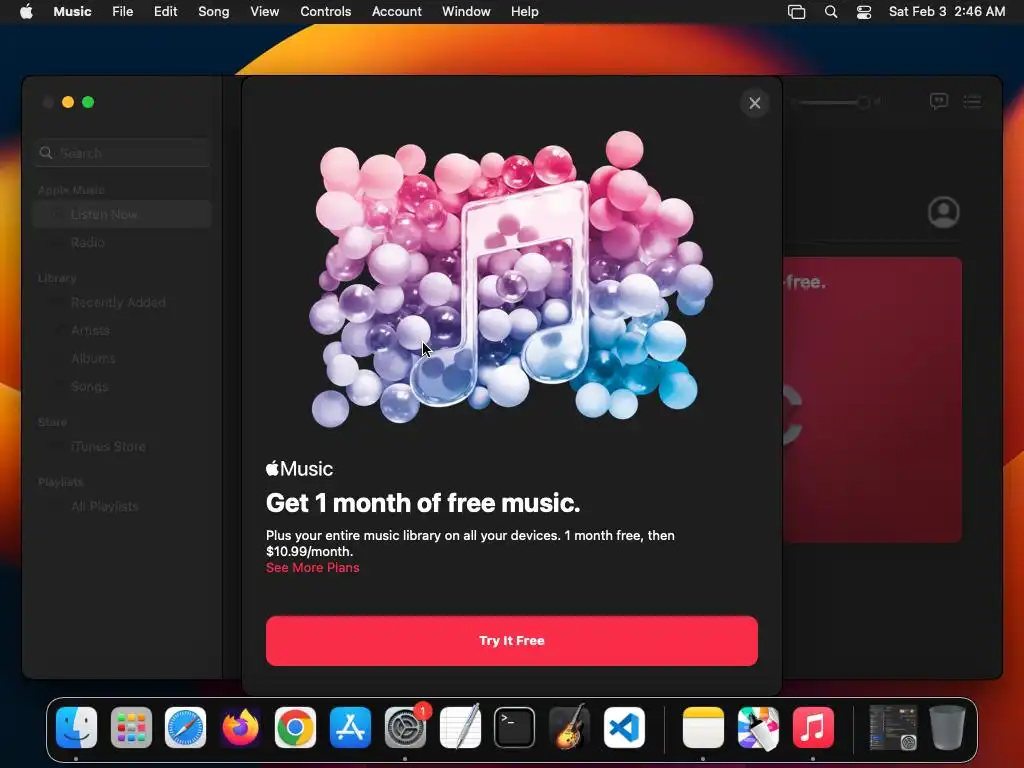Launch GarageBand from the Dock

pos(569,727)
